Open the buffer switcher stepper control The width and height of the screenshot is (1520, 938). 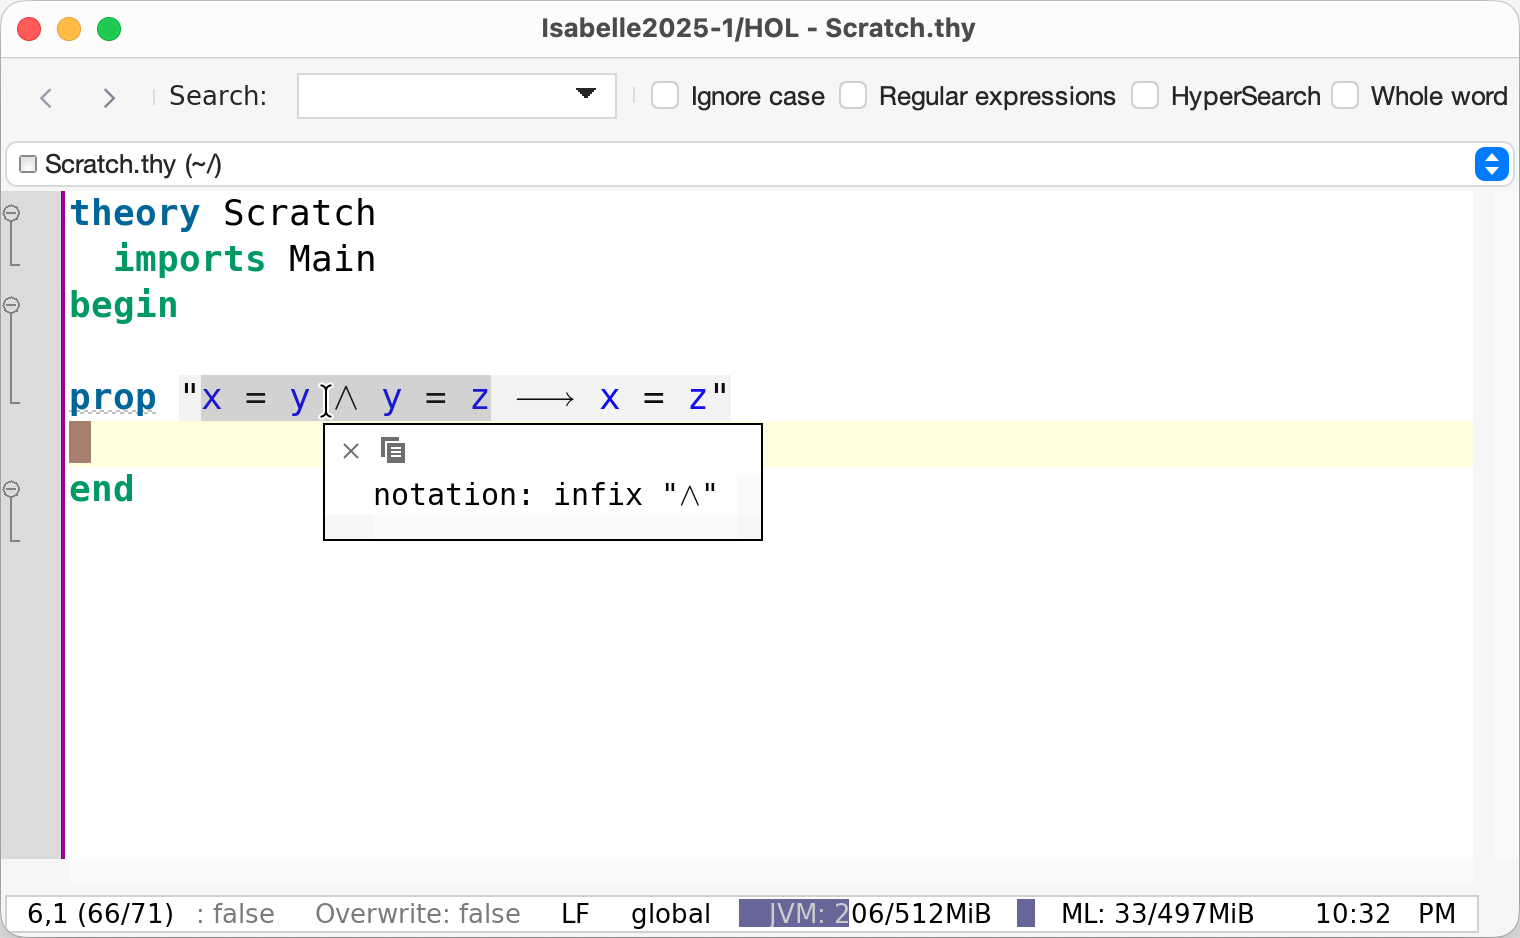1491,164
